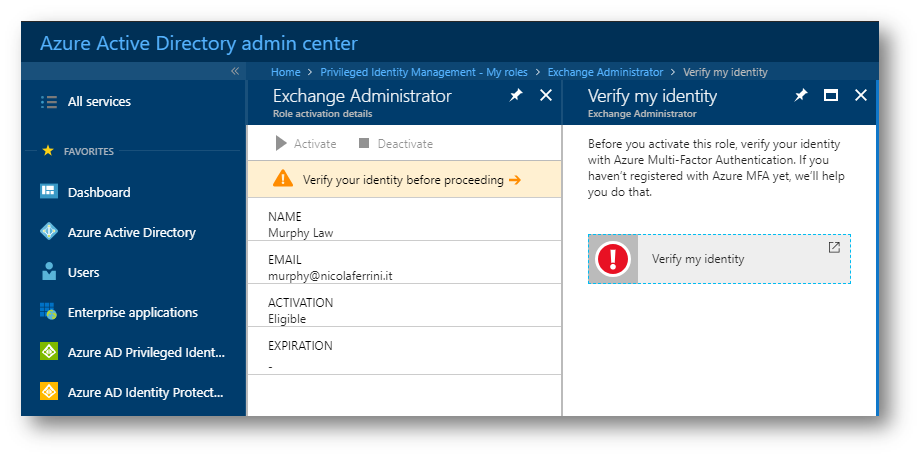Click the Activate play icon
Viewport: 921px width, 458px height.
tap(281, 144)
